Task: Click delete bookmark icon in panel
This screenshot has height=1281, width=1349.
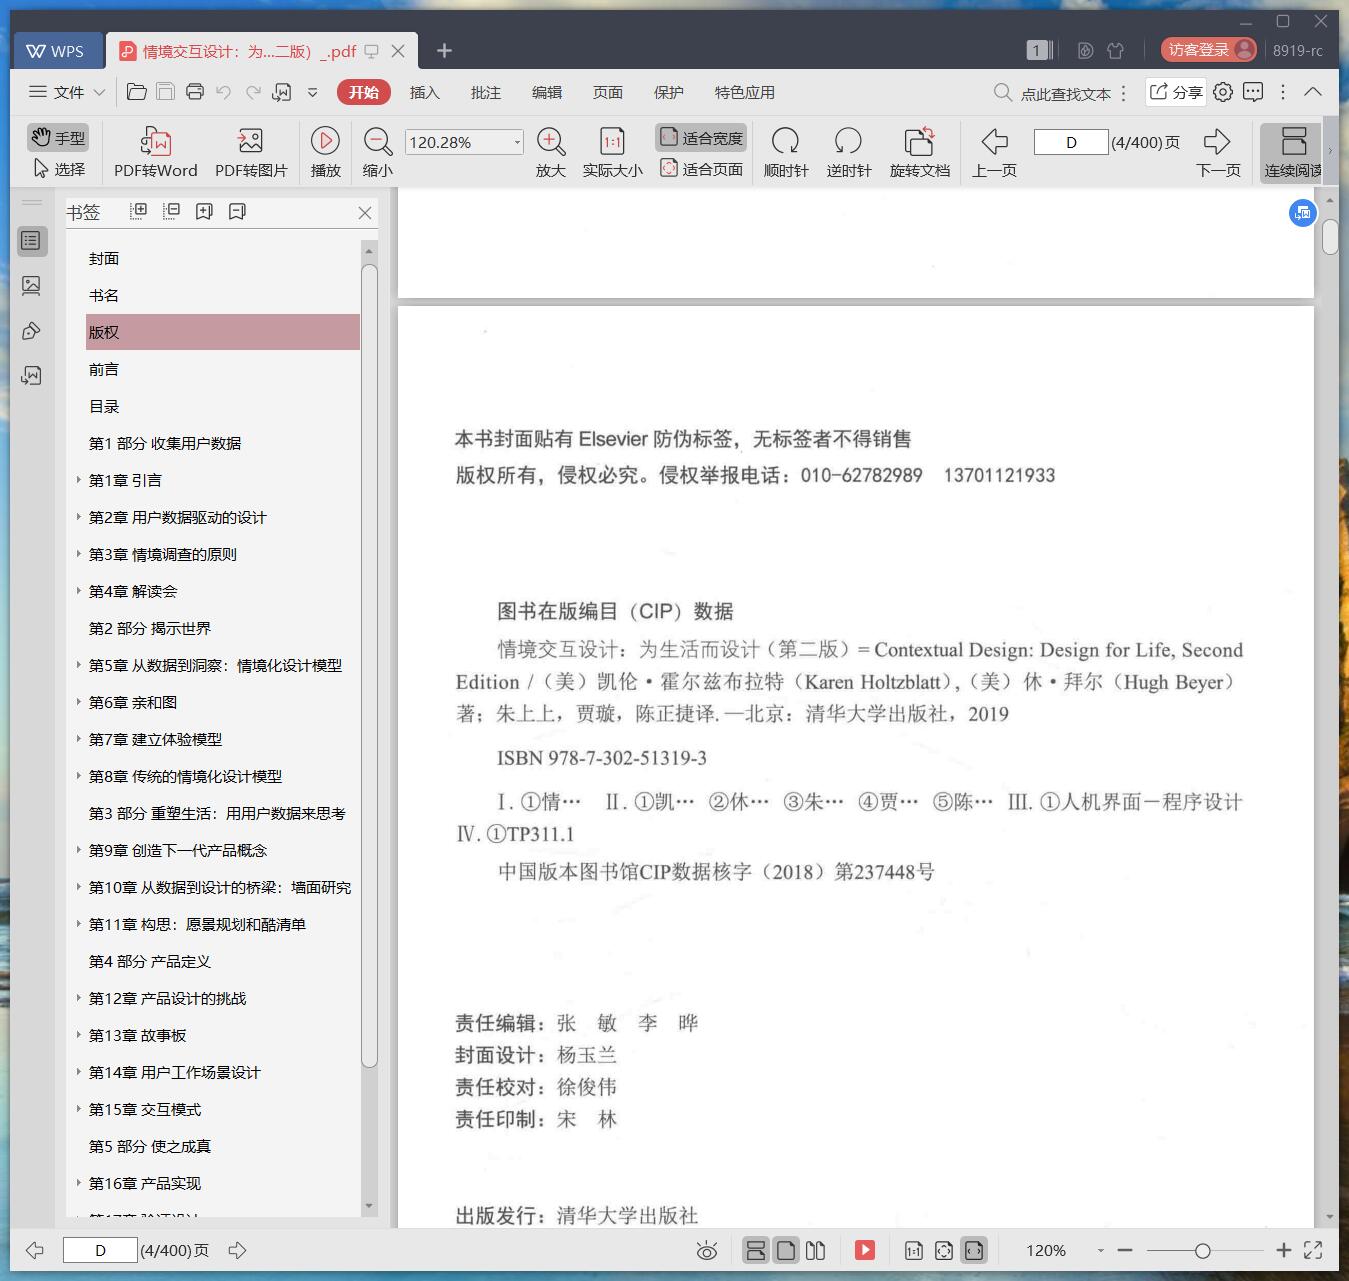Action: click(237, 211)
